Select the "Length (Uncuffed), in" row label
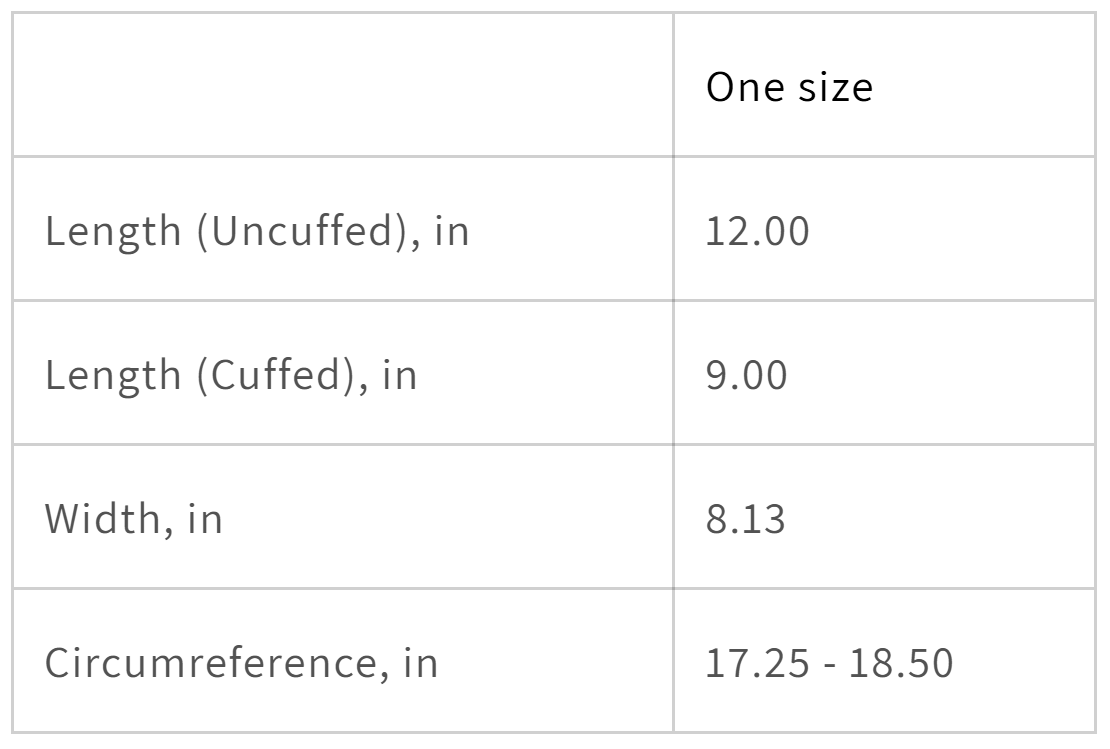 pos(257,232)
